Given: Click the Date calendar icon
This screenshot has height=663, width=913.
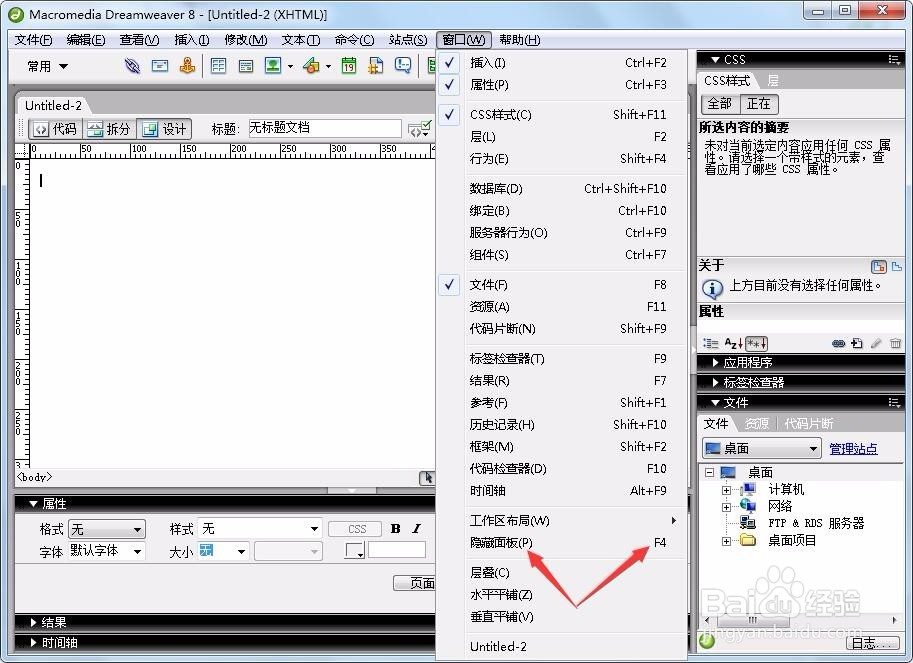Looking at the screenshot, I should click(x=349, y=66).
